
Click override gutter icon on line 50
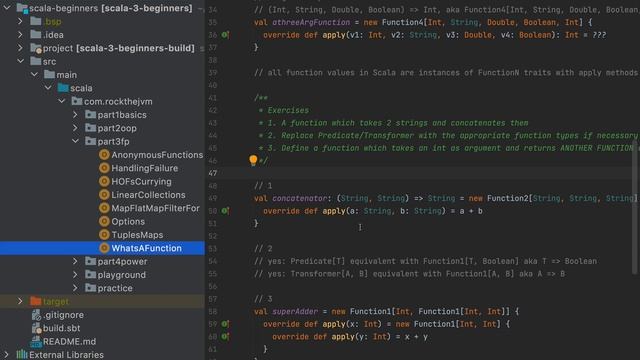(x=225, y=211)
